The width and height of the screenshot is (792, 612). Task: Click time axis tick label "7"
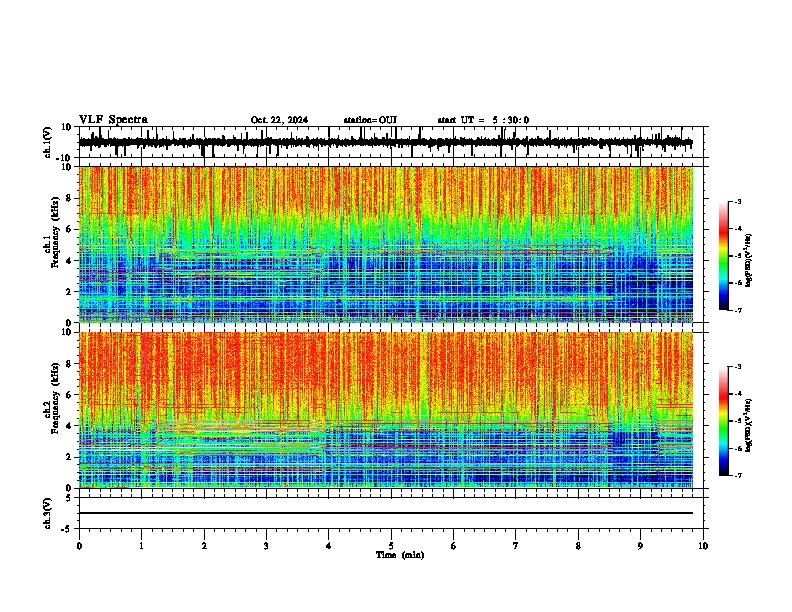516,546
